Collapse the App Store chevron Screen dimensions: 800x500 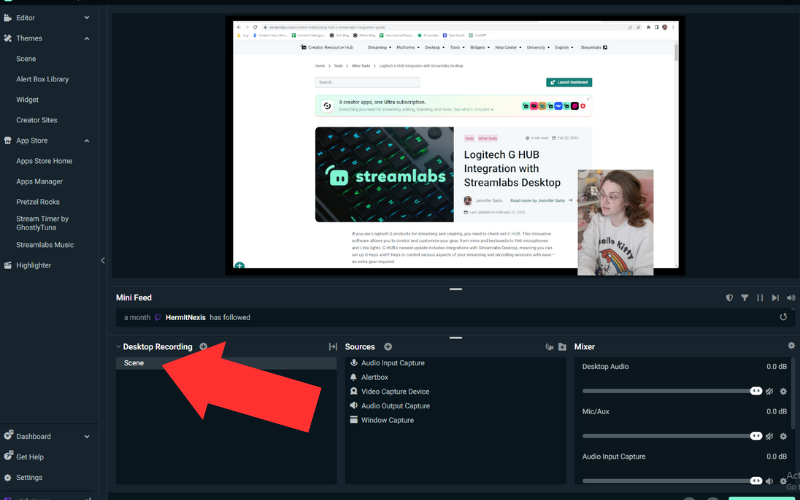[87, 140]
